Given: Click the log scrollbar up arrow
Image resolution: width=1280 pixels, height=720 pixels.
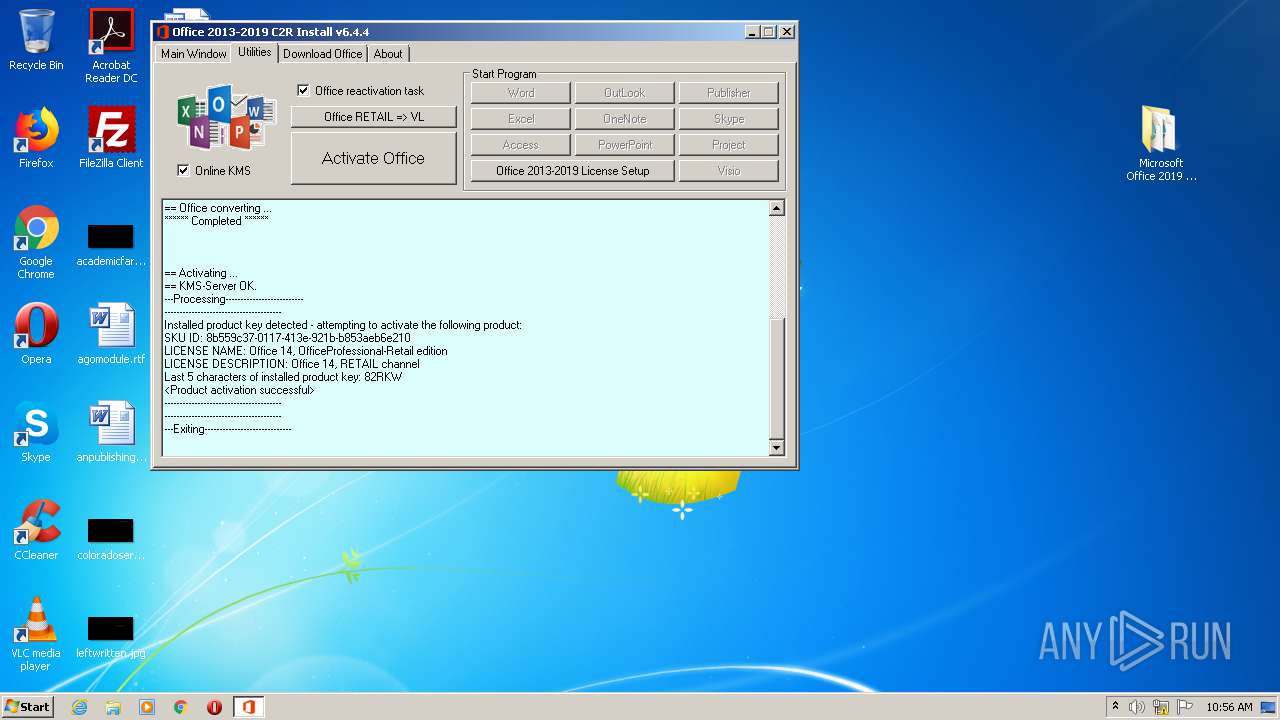Looking at the screenshot, I should pos(777,208).
